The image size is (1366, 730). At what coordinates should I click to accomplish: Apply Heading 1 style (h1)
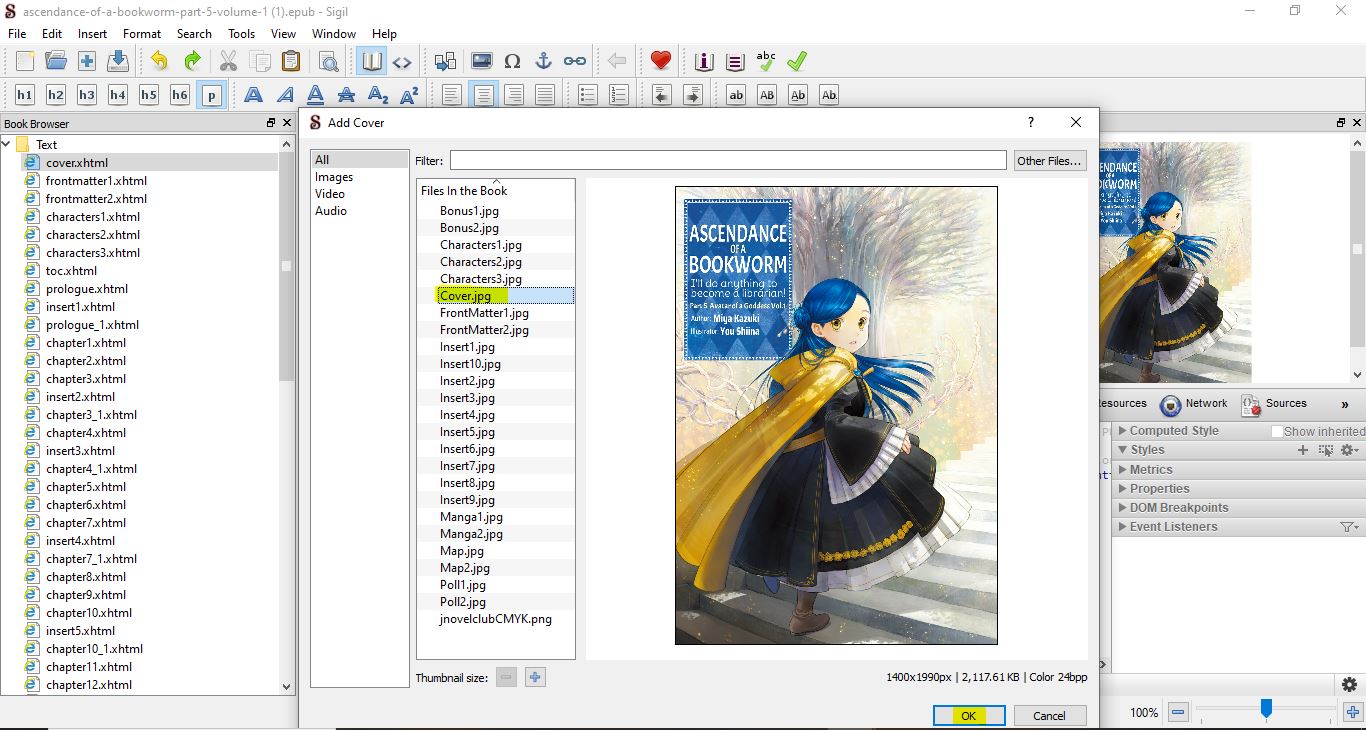coord(25,95)
